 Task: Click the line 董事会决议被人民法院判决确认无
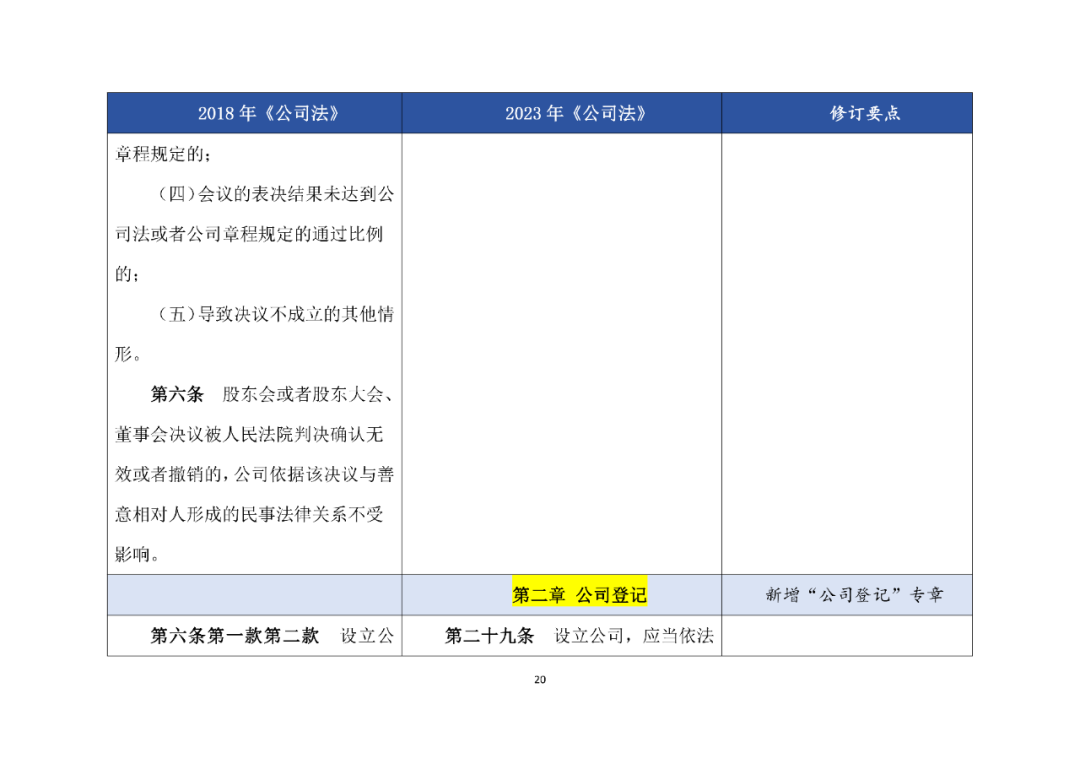tap(249, 434)
